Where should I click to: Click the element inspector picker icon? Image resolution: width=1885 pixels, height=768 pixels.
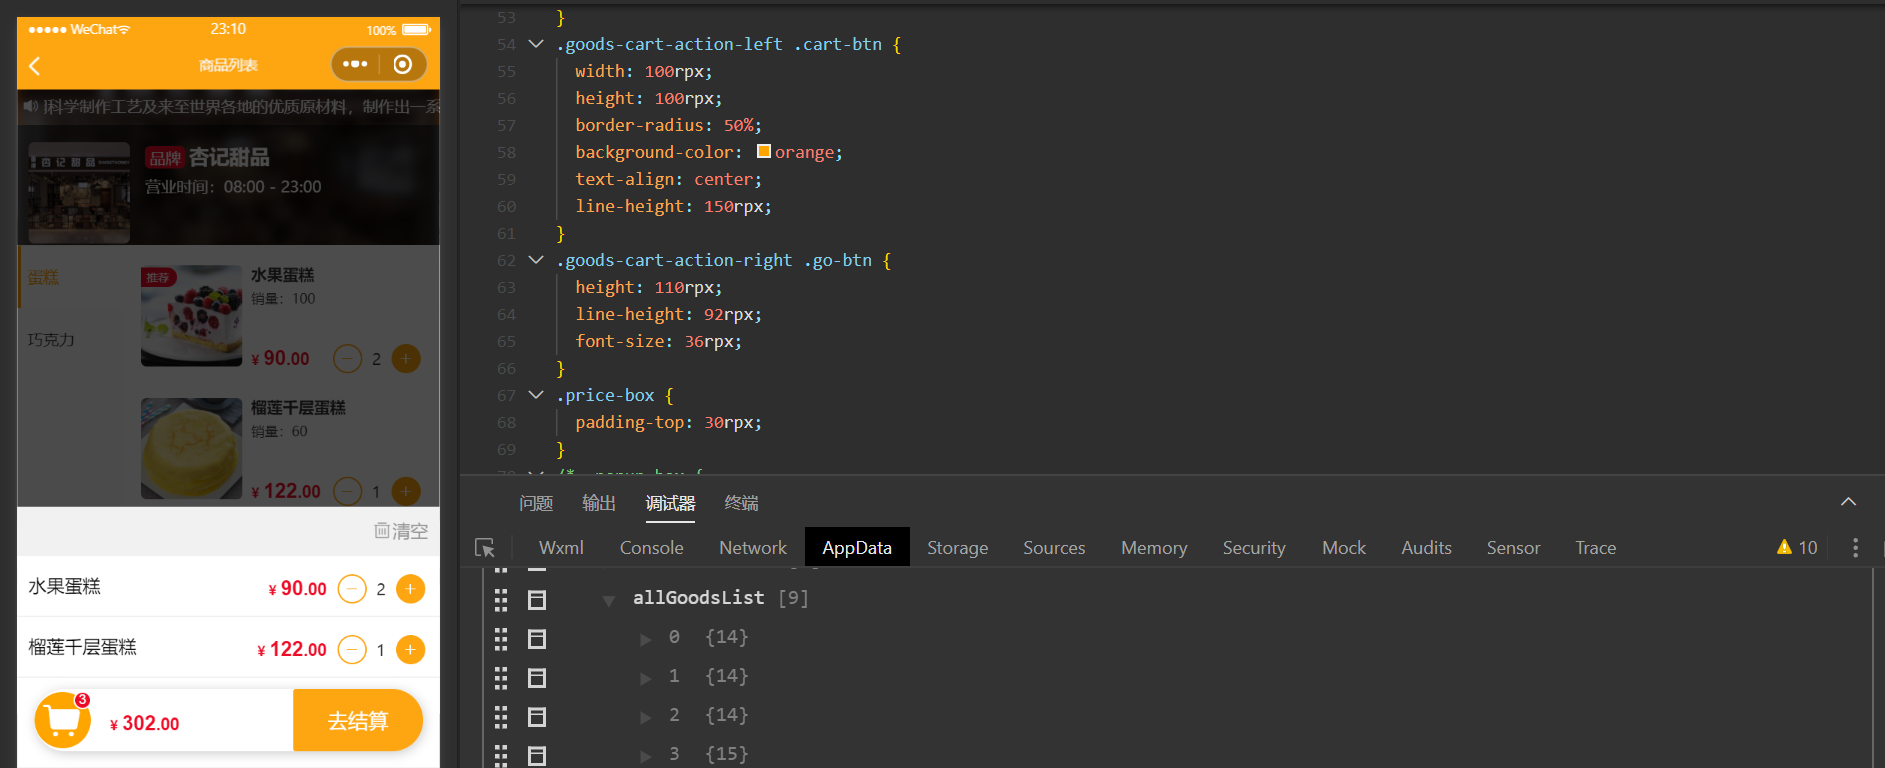[x=485, y=548]
